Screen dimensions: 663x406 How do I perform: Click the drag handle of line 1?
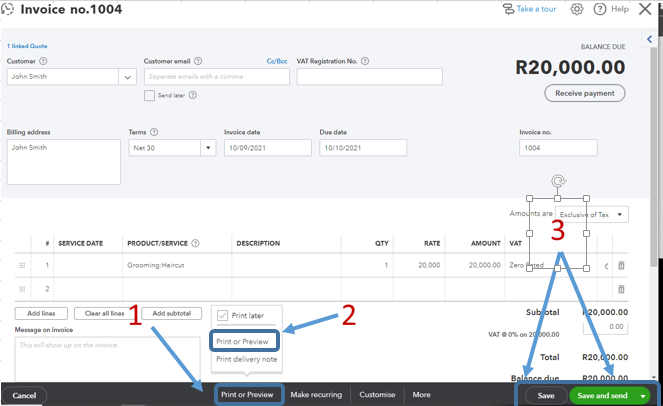click(x=22, y=266)
